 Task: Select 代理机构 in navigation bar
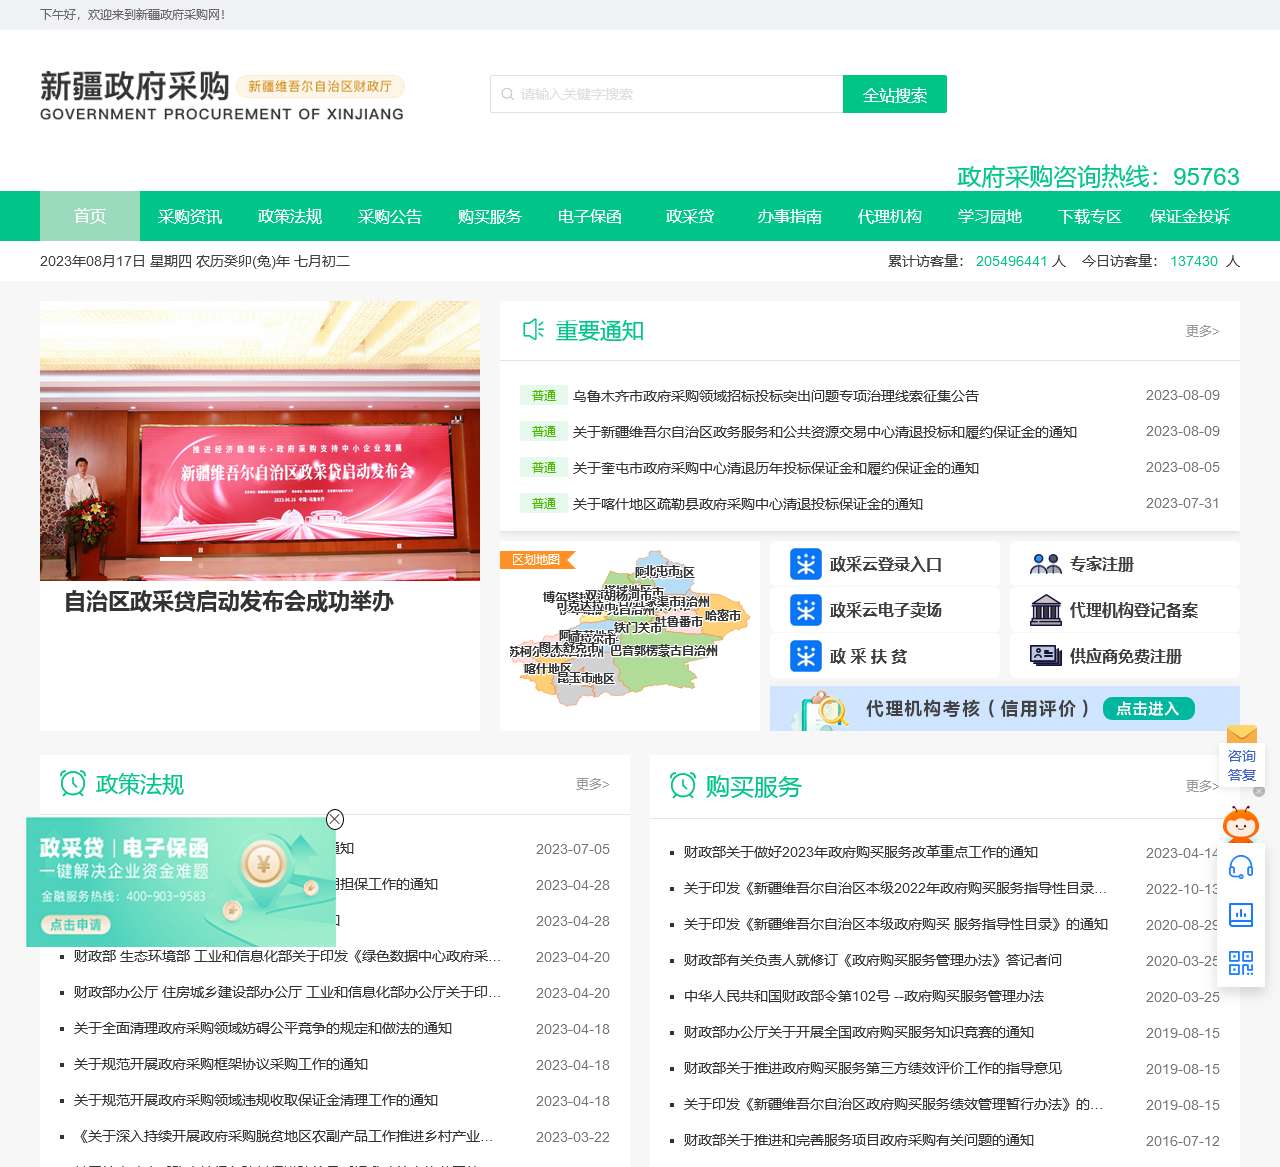point(890,216)
